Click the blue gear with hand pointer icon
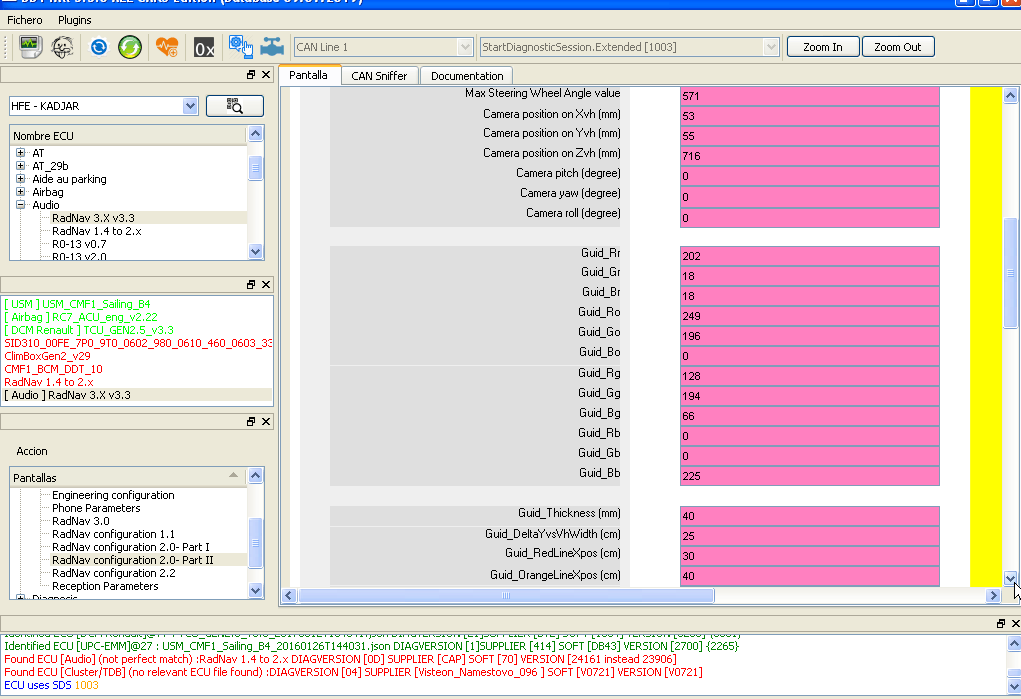Viewport: 1021px width, 699px height. [240, 47]
